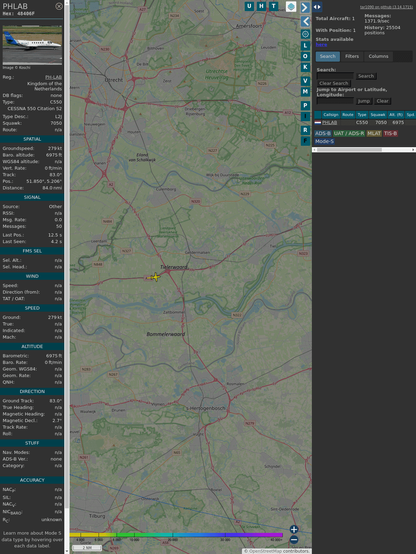The image size is (416, 554).
Task: Click the 6975 altitude cell in table
Action: click(398, 123)
